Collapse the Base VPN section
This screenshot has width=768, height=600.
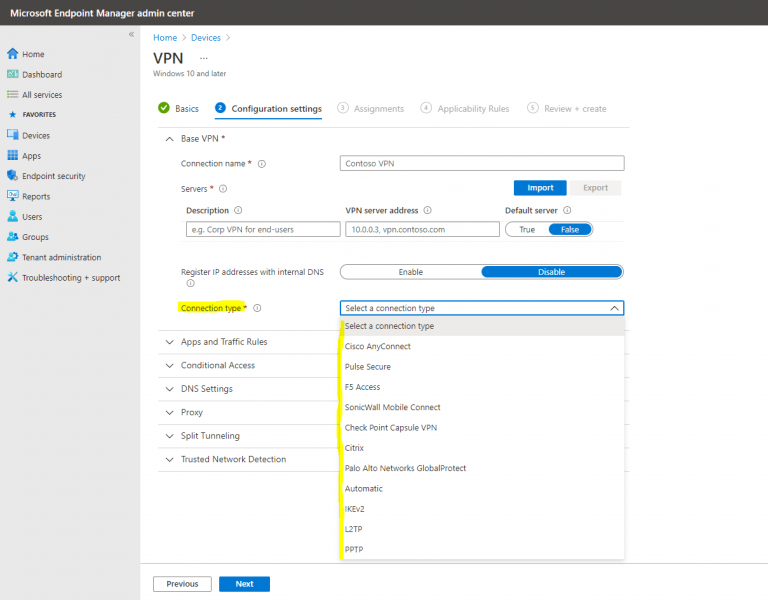[x=169, y=139]
